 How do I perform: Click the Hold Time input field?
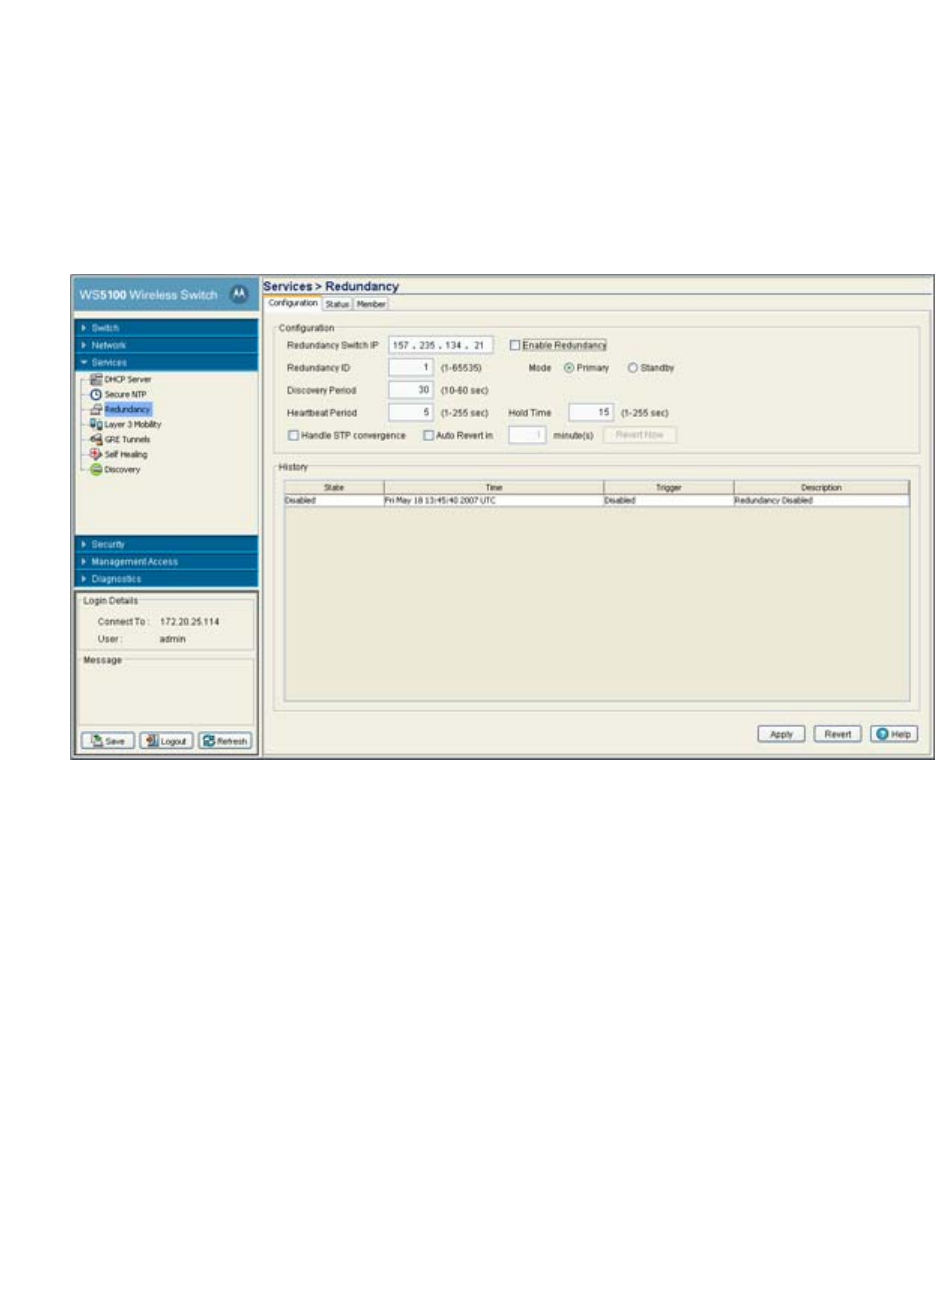591,413
